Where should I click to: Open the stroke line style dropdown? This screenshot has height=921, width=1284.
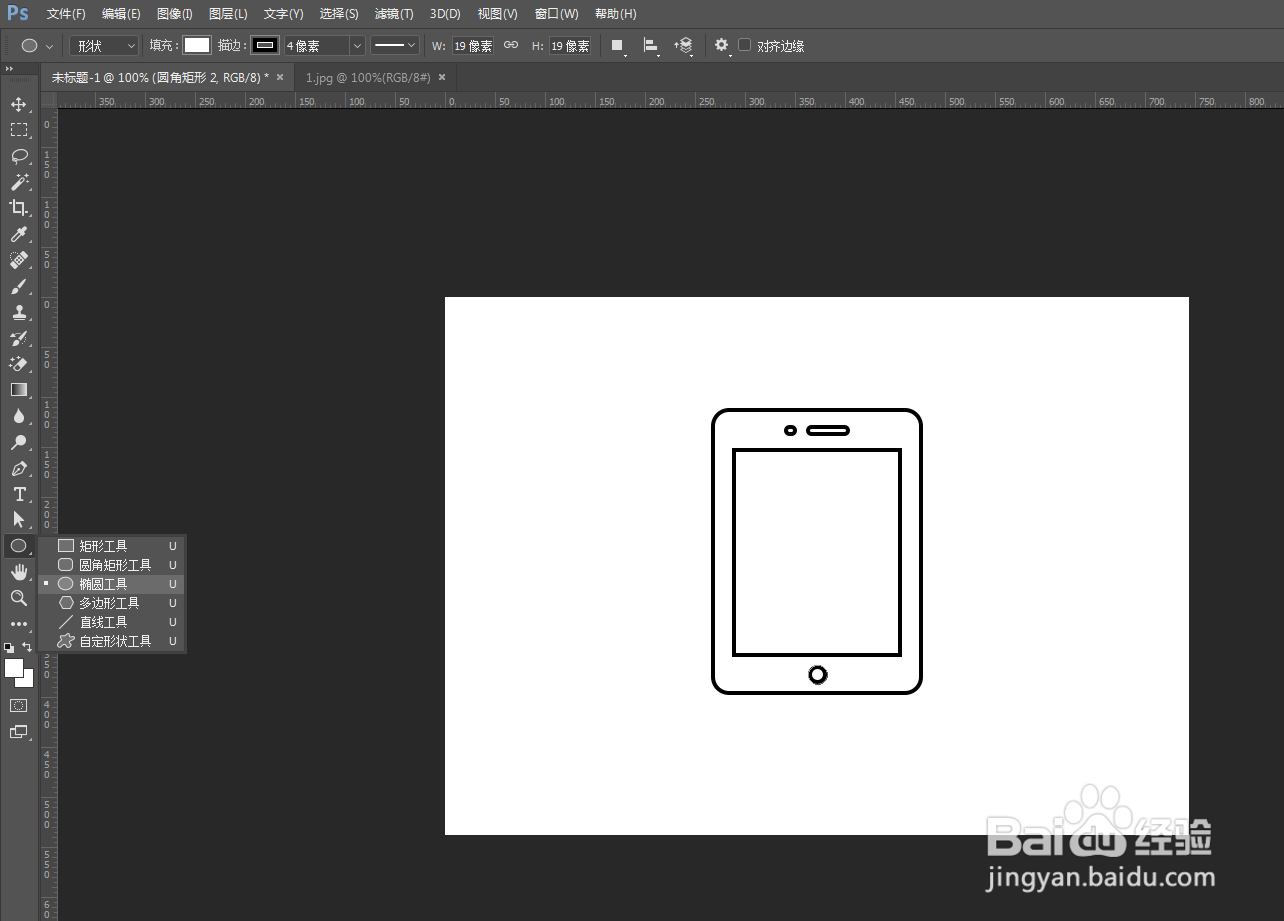395,46
